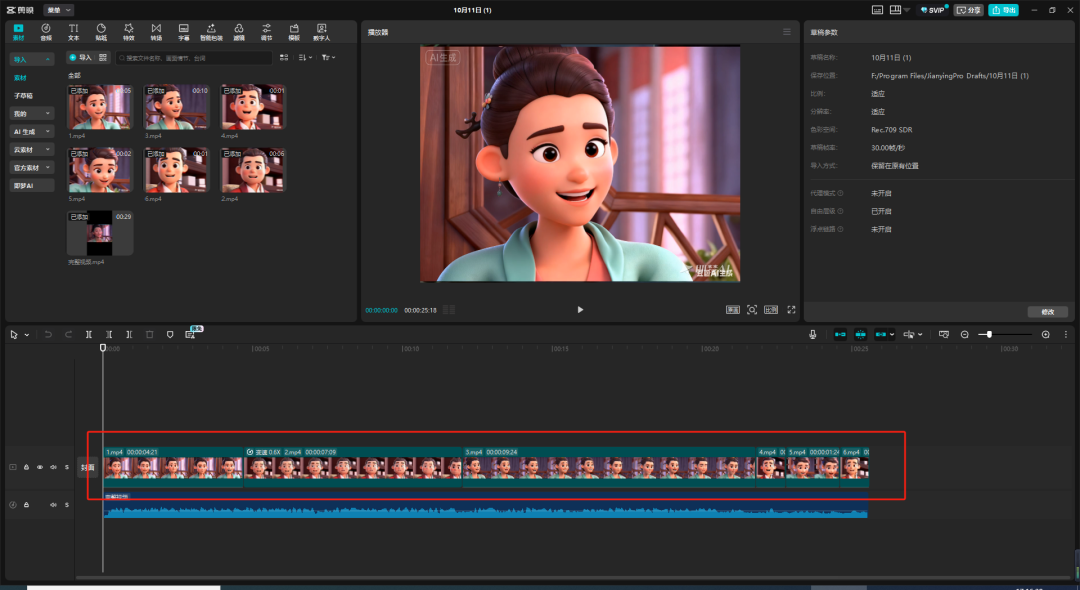Image resolution: width=1080 pixels, height=590 pixels.
Task: Mute the main video track
Action: pos(53,467)
